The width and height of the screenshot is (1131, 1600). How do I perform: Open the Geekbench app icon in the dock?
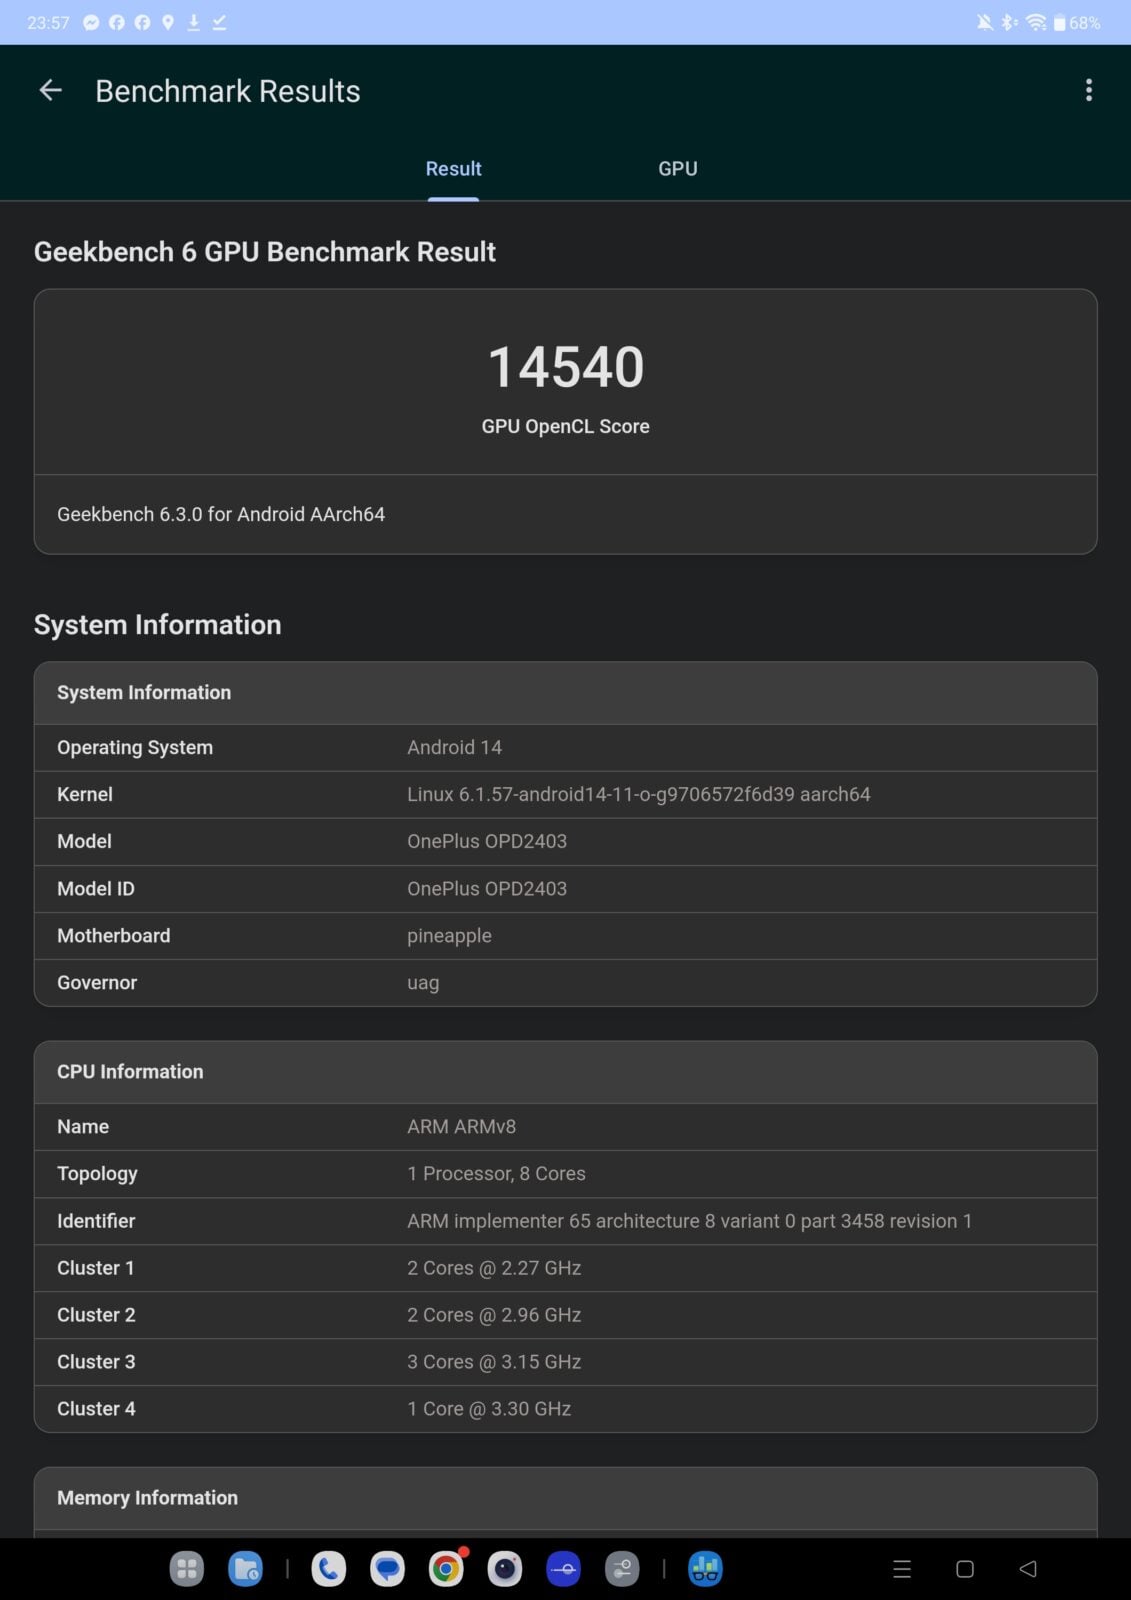pos(705,1569)
